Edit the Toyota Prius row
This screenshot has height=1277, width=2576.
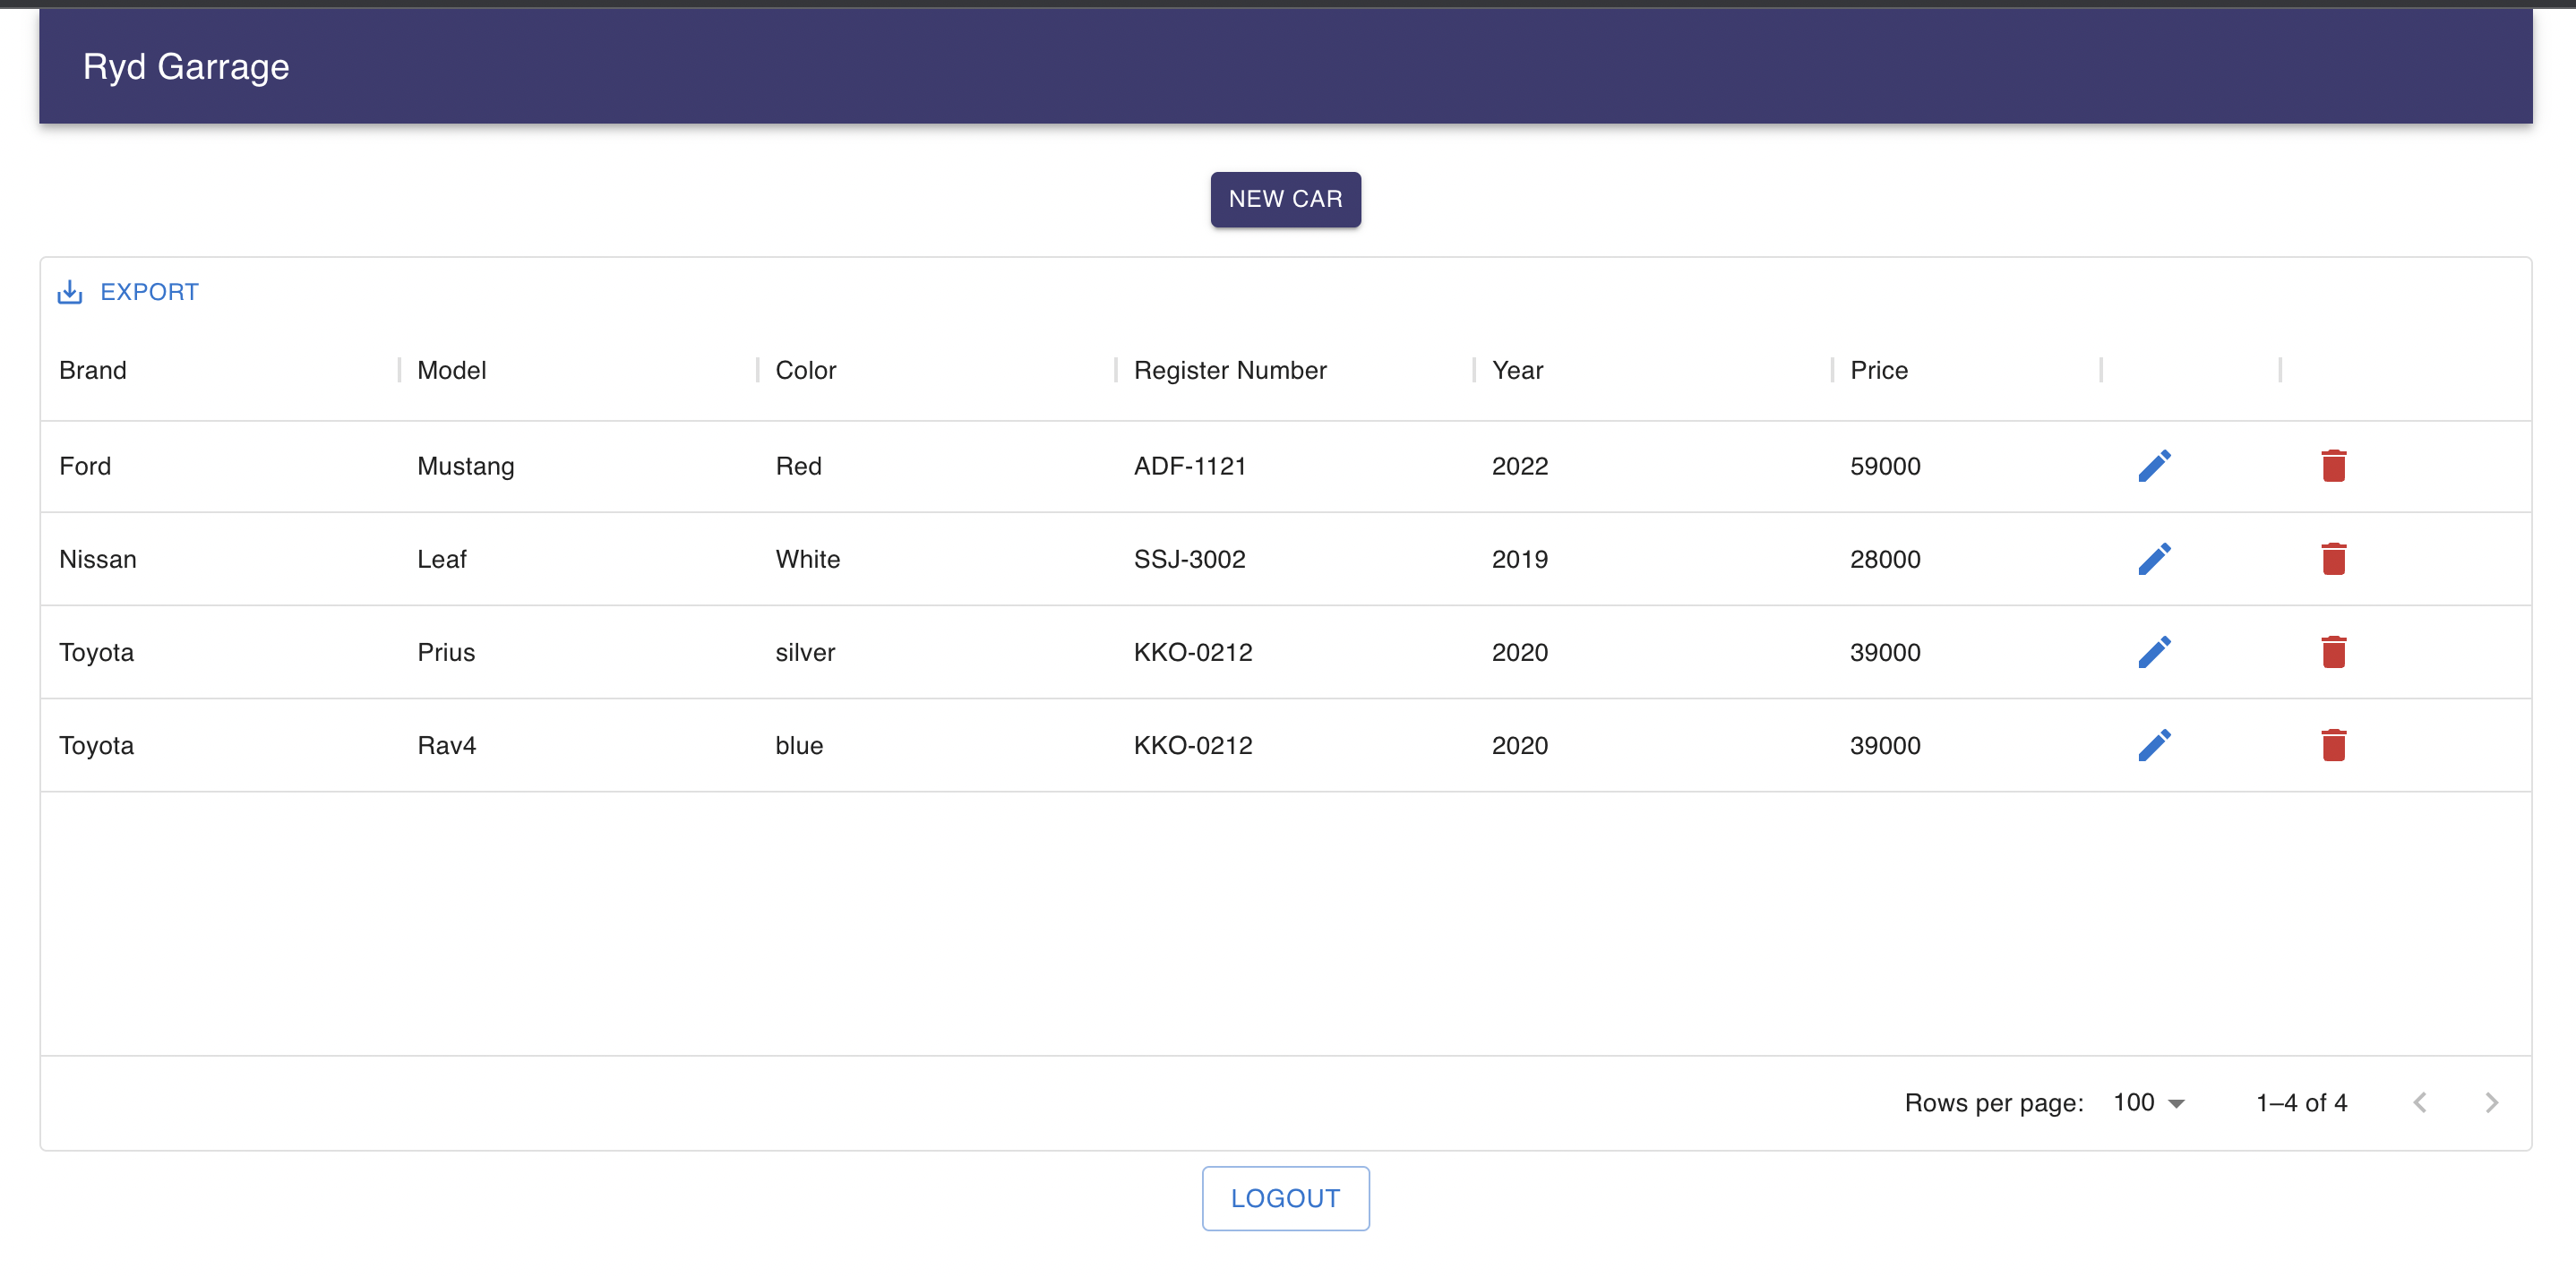tap(2154, 652)
